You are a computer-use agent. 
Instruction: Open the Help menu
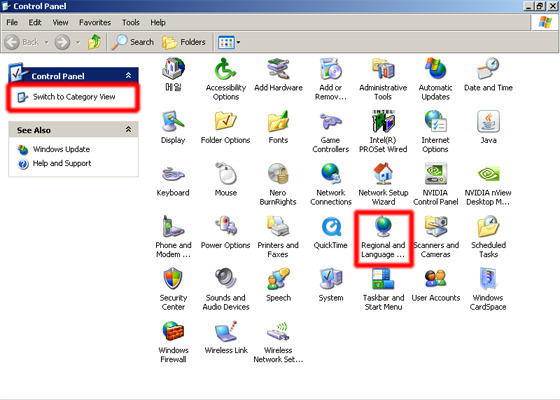tap(158, 22)
